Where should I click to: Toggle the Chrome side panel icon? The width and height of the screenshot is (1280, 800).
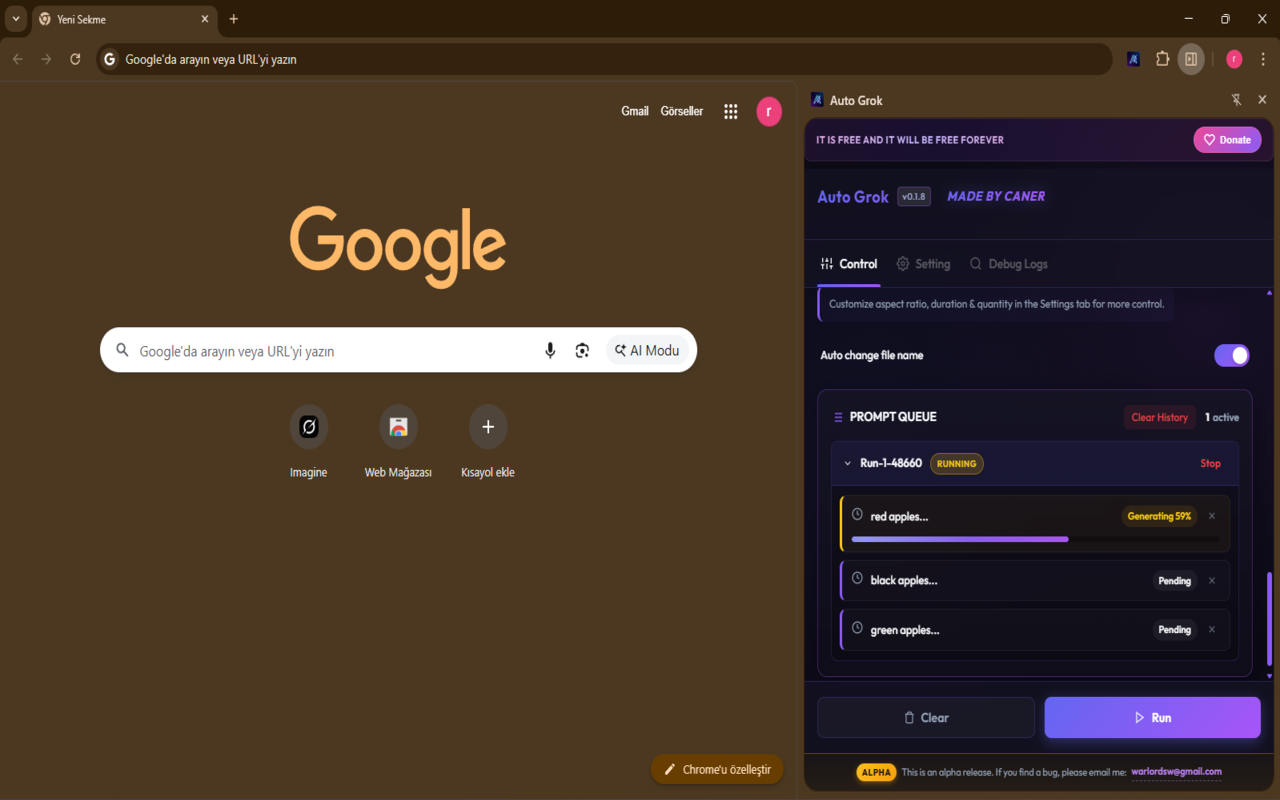coord(1191,59)
